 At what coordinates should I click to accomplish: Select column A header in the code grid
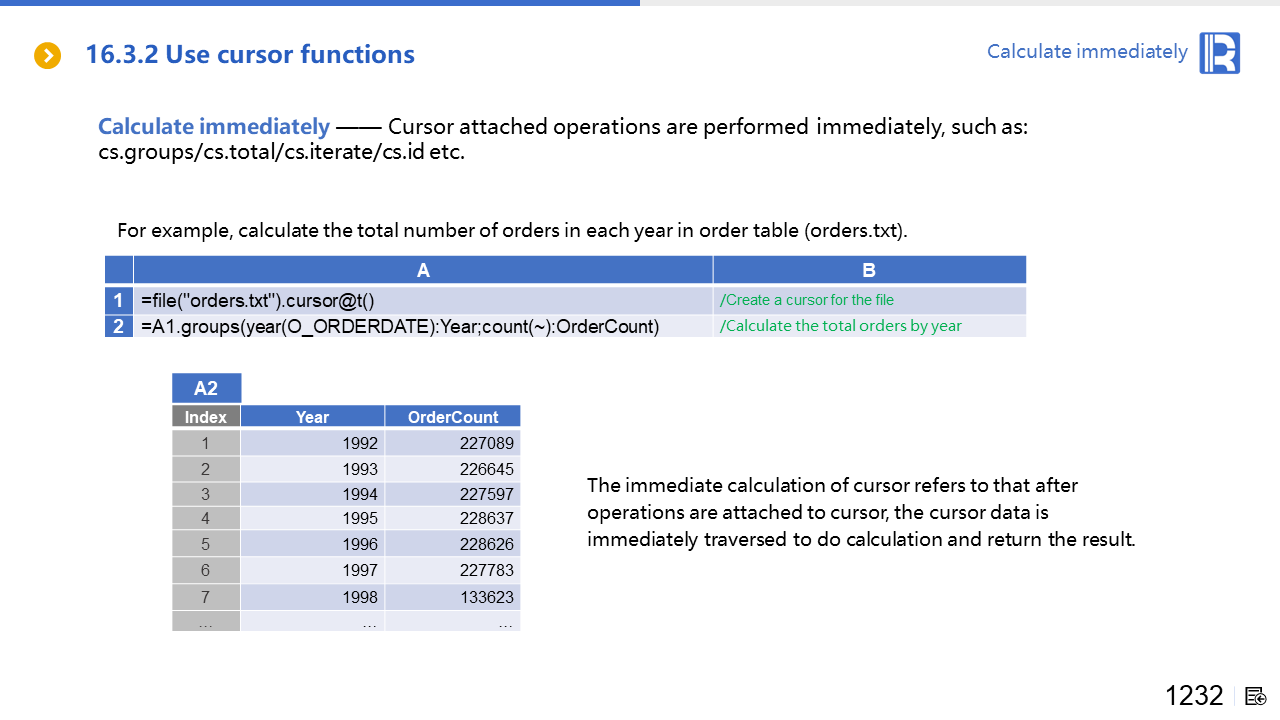423,270
